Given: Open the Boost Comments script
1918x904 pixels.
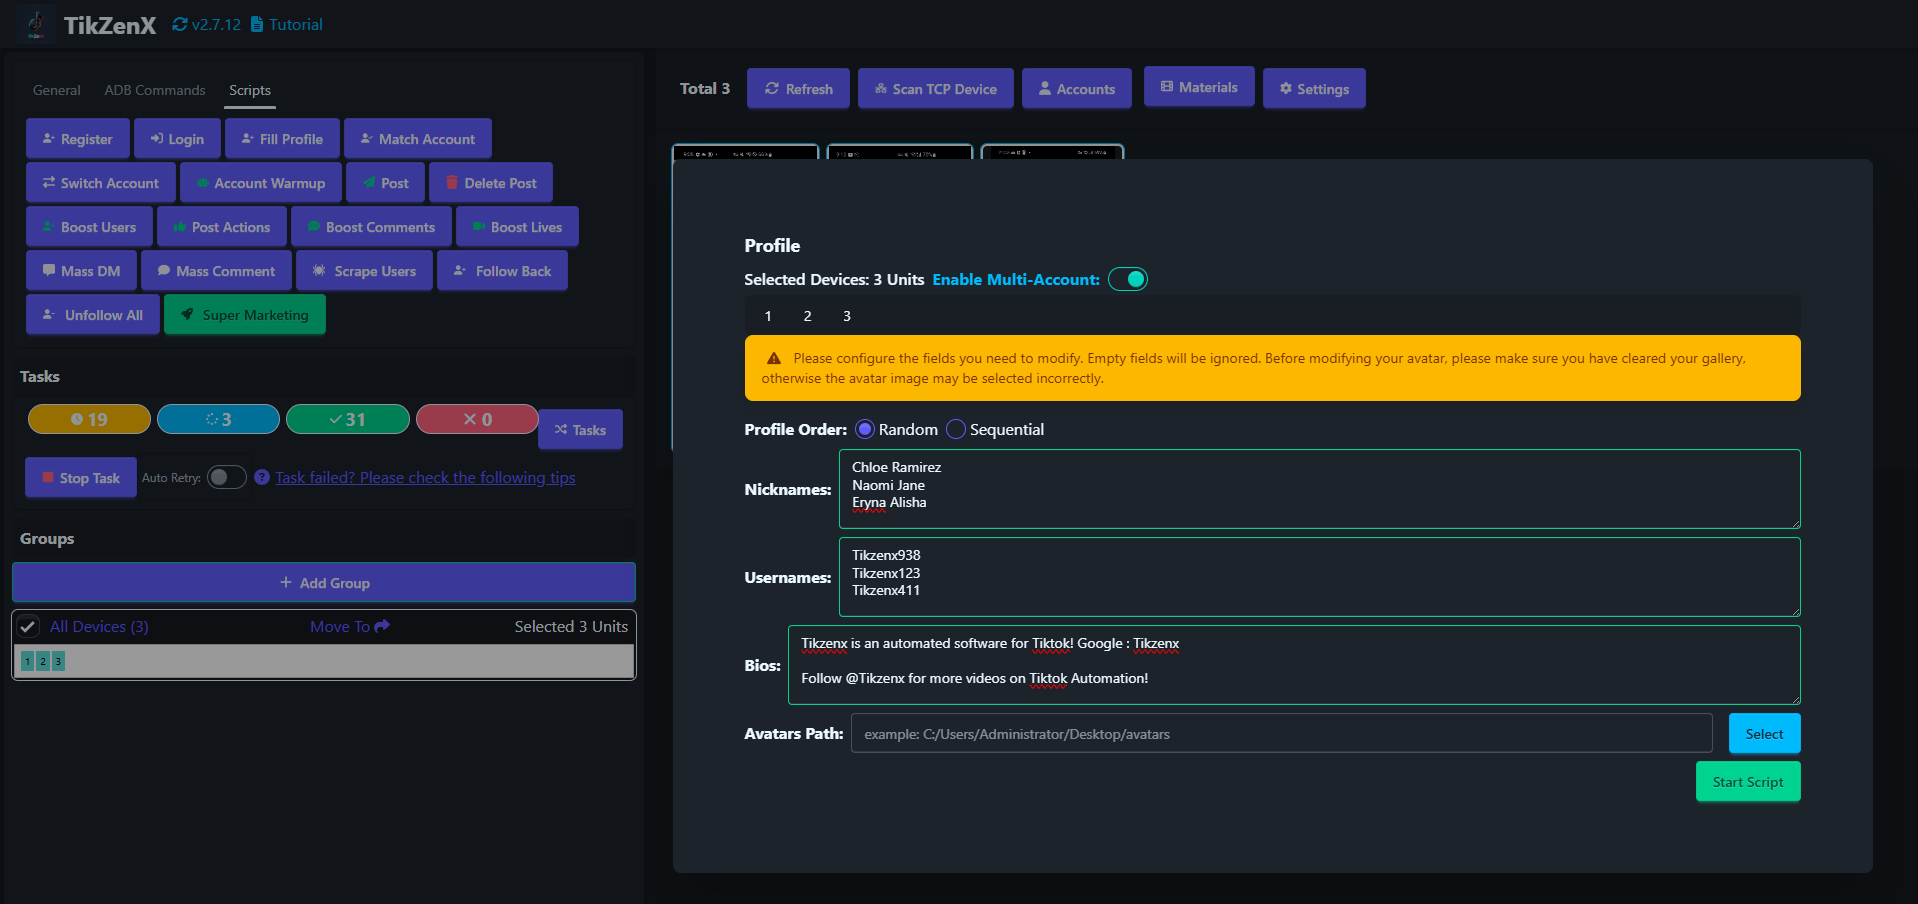Looking at the screenshot, I should [x=371, y=227].
